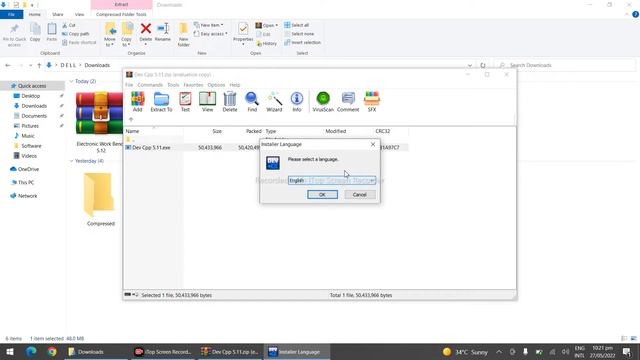Select Documents in navigation pane

pos(34,116)
